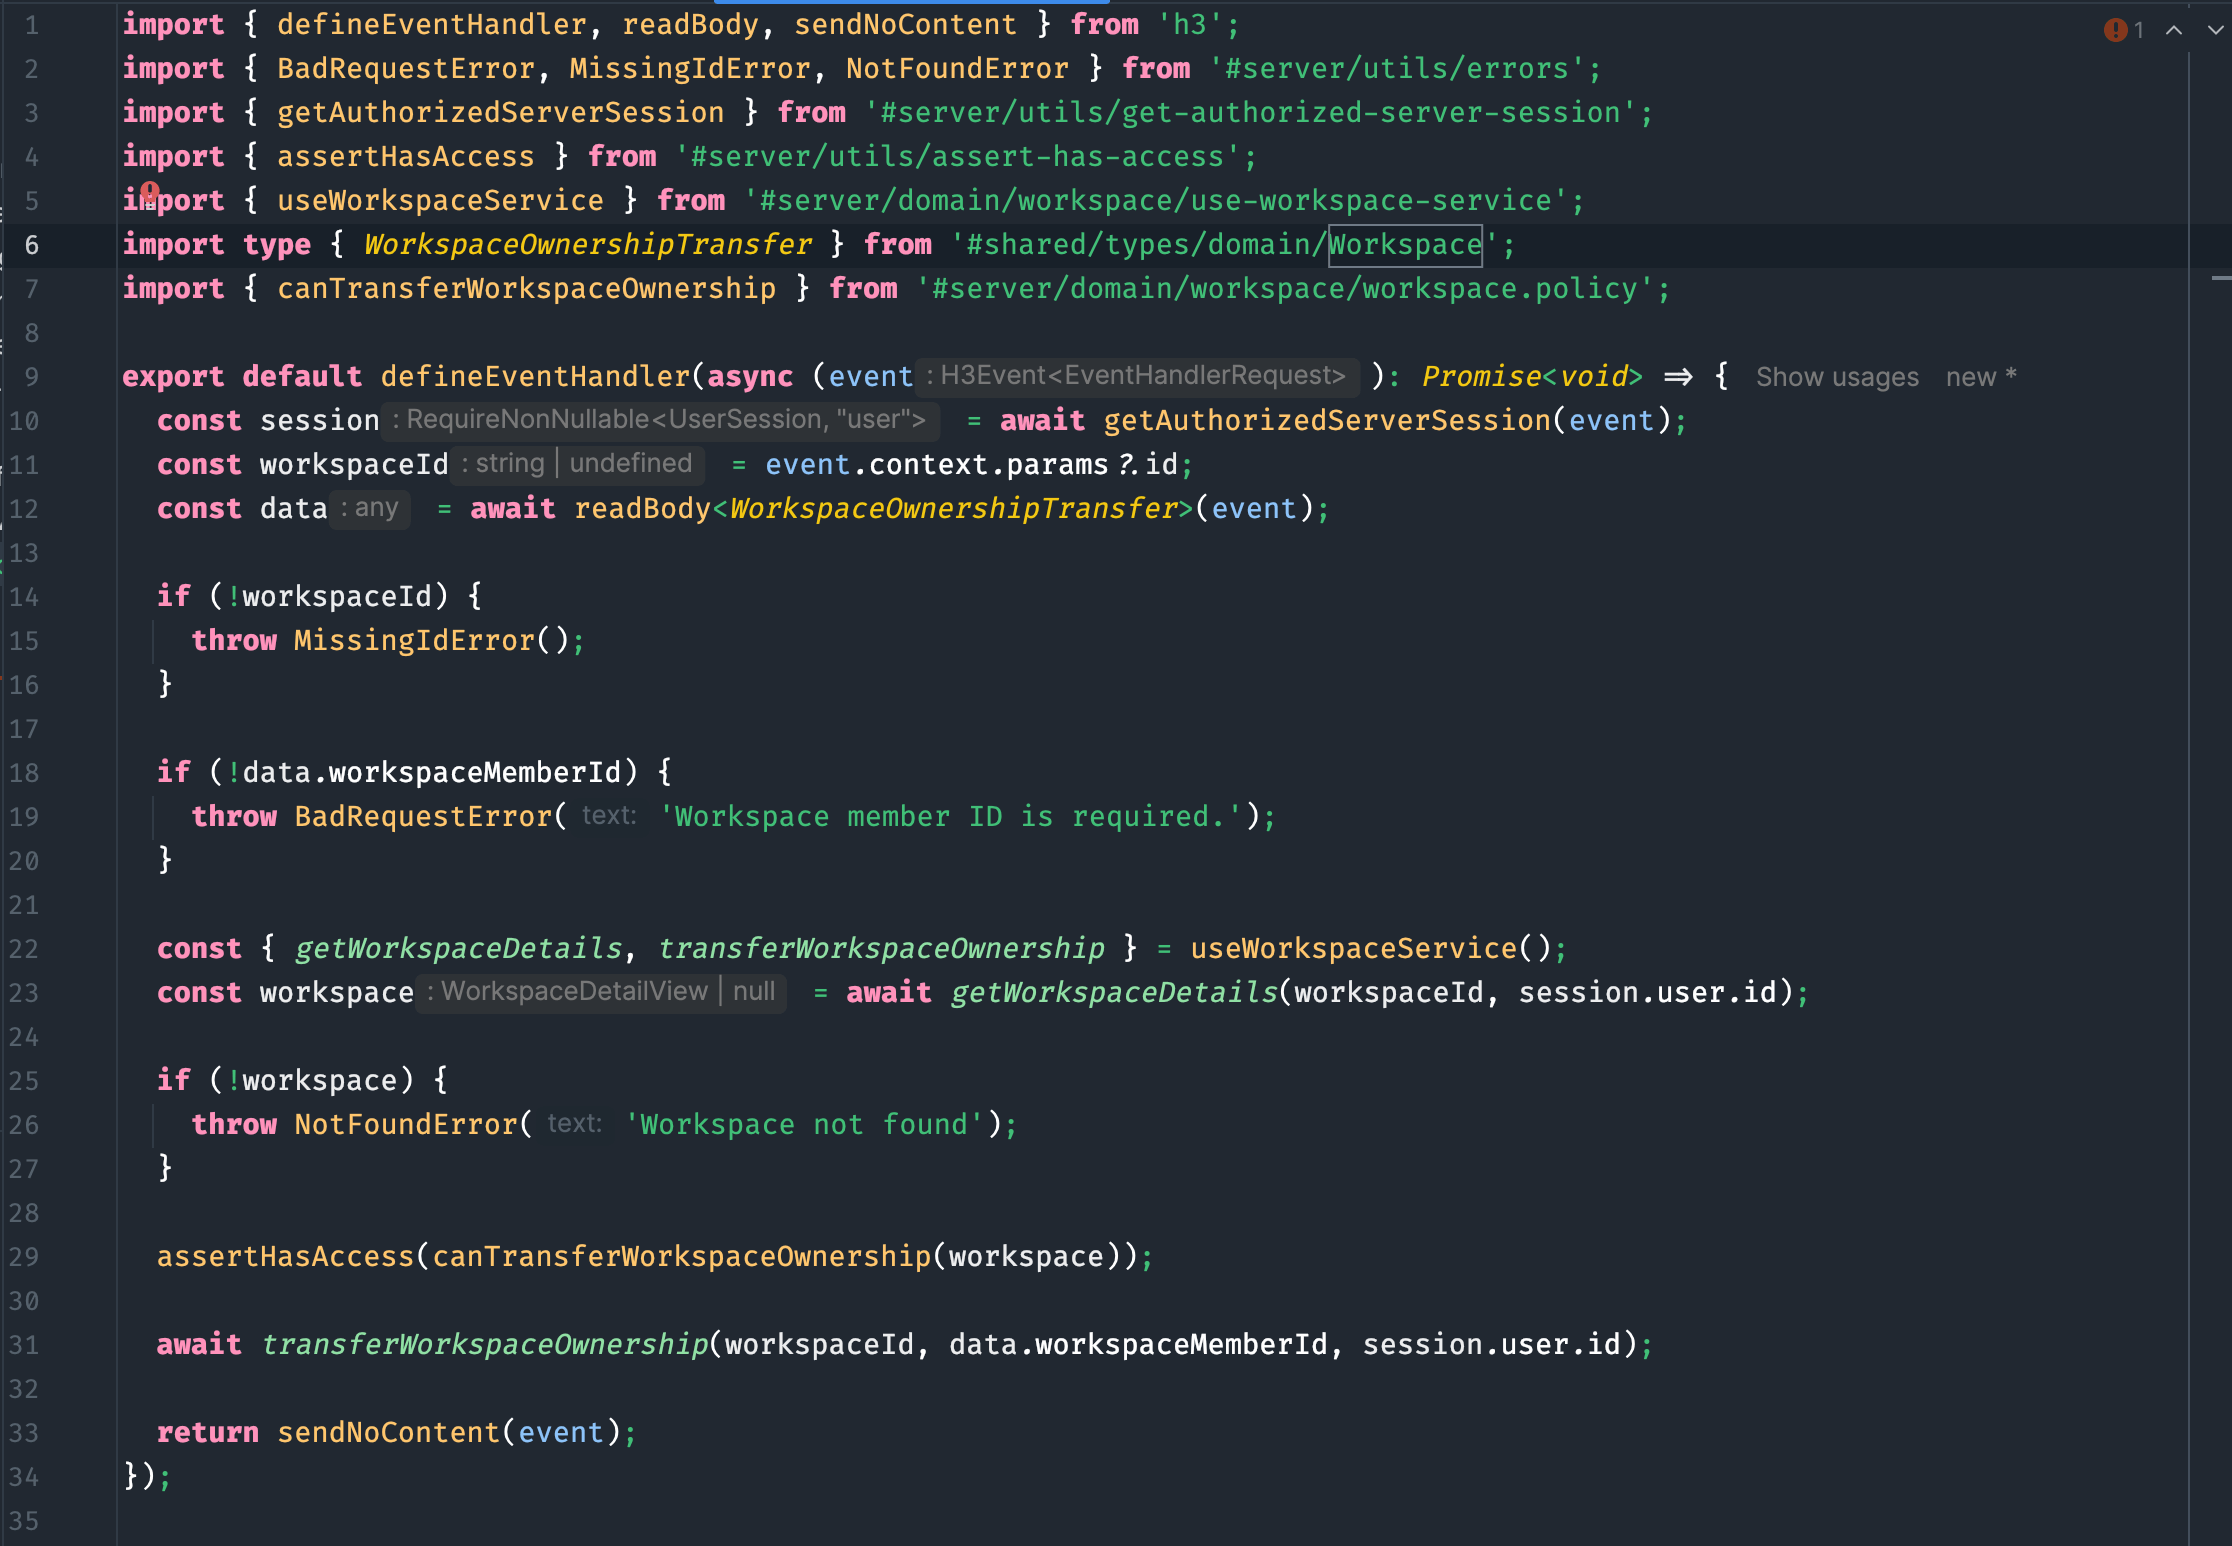Click the red error indicator icon
This screenshot has width=2232, height=1546.
(2115, 30)
